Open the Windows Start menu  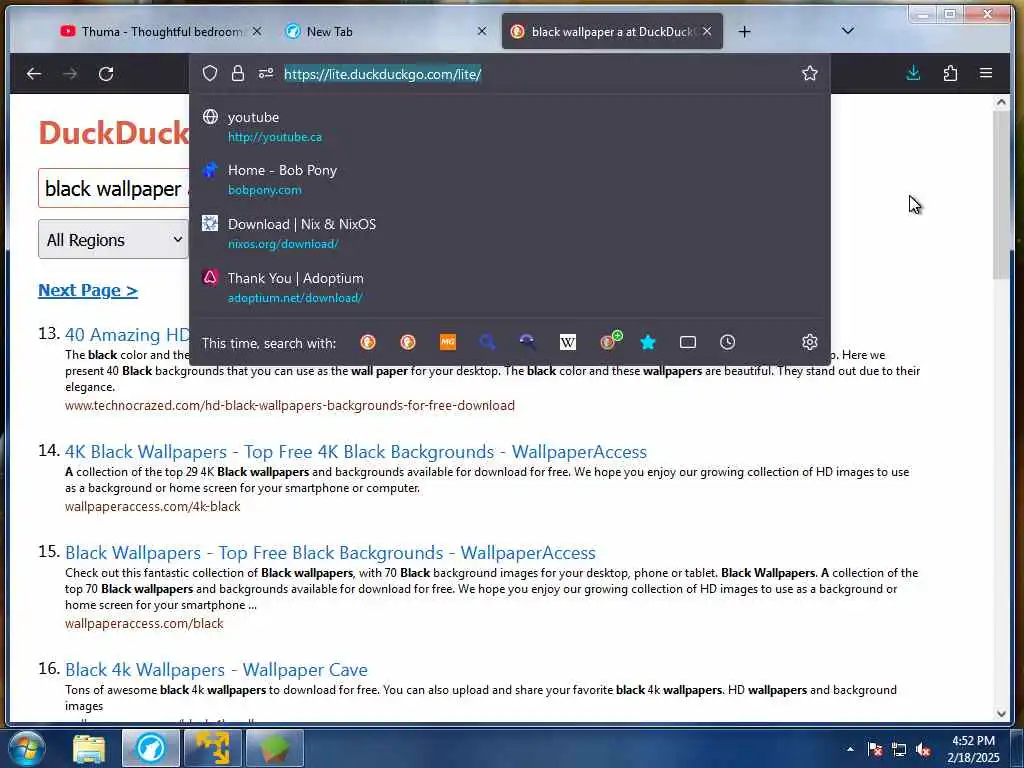coord(26,748)
